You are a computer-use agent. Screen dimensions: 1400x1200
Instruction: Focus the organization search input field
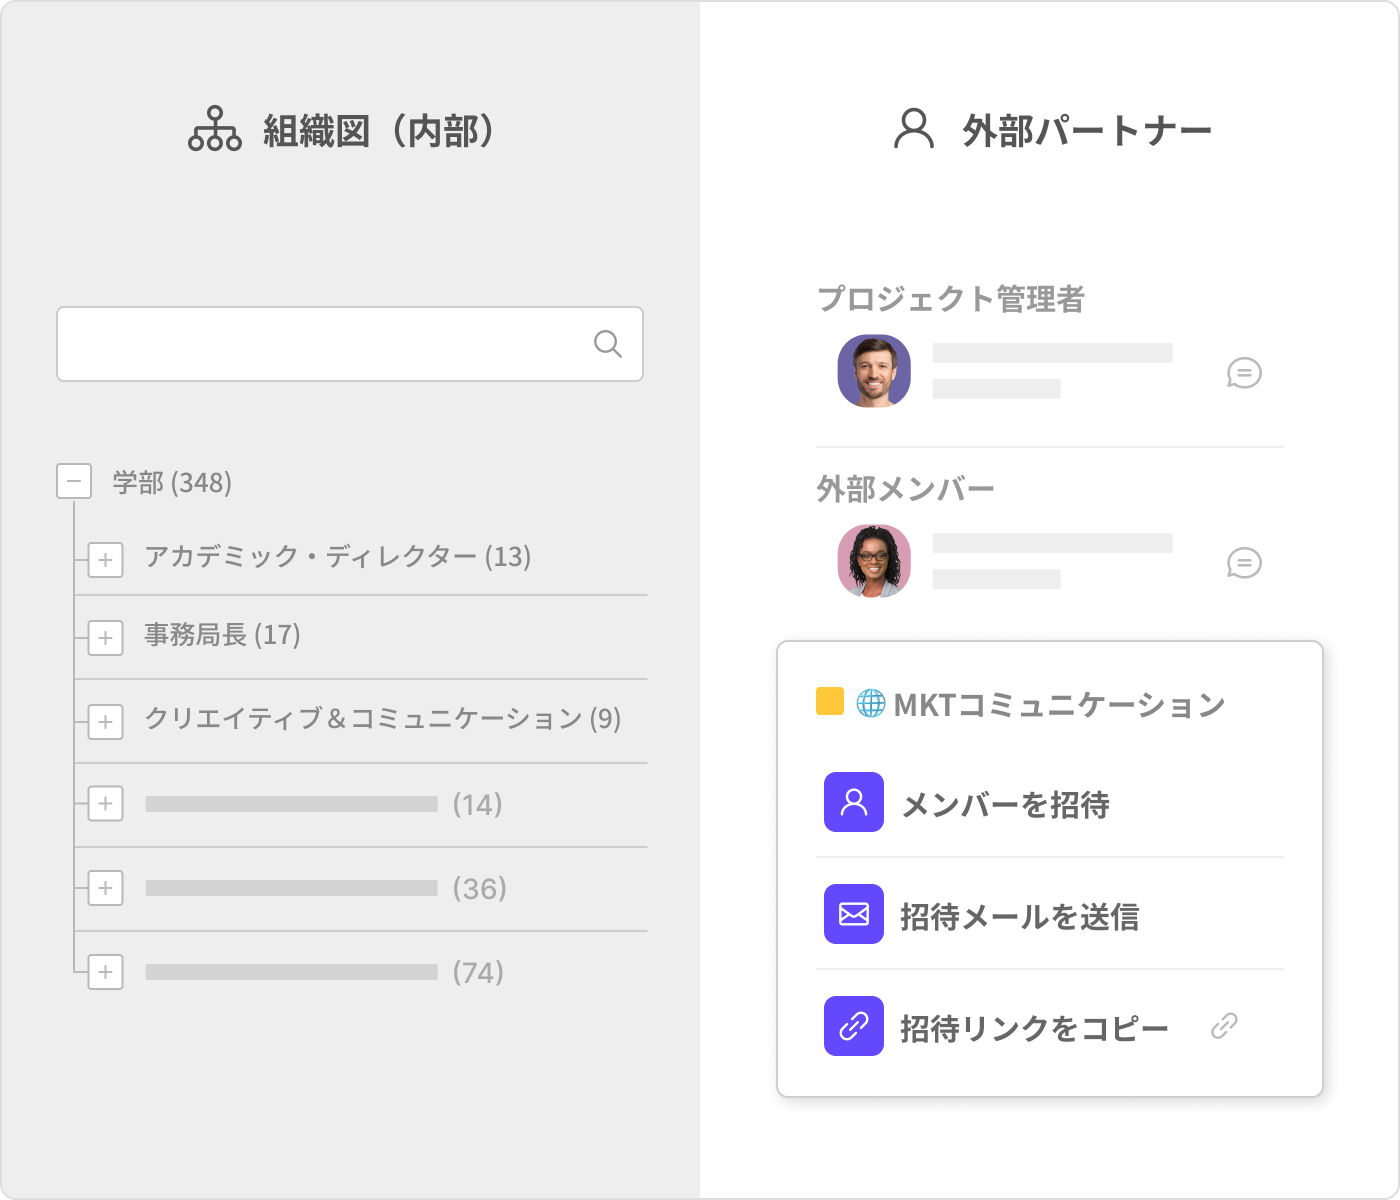[320, 344]
